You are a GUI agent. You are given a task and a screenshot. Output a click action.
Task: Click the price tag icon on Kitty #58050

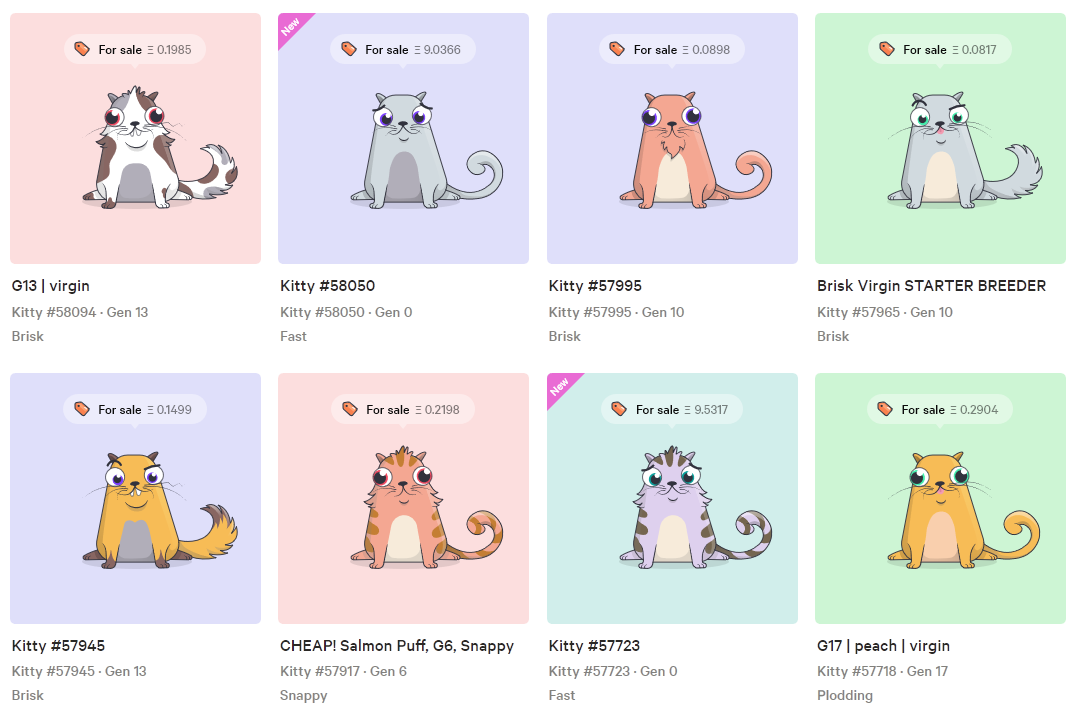[349, 49]
